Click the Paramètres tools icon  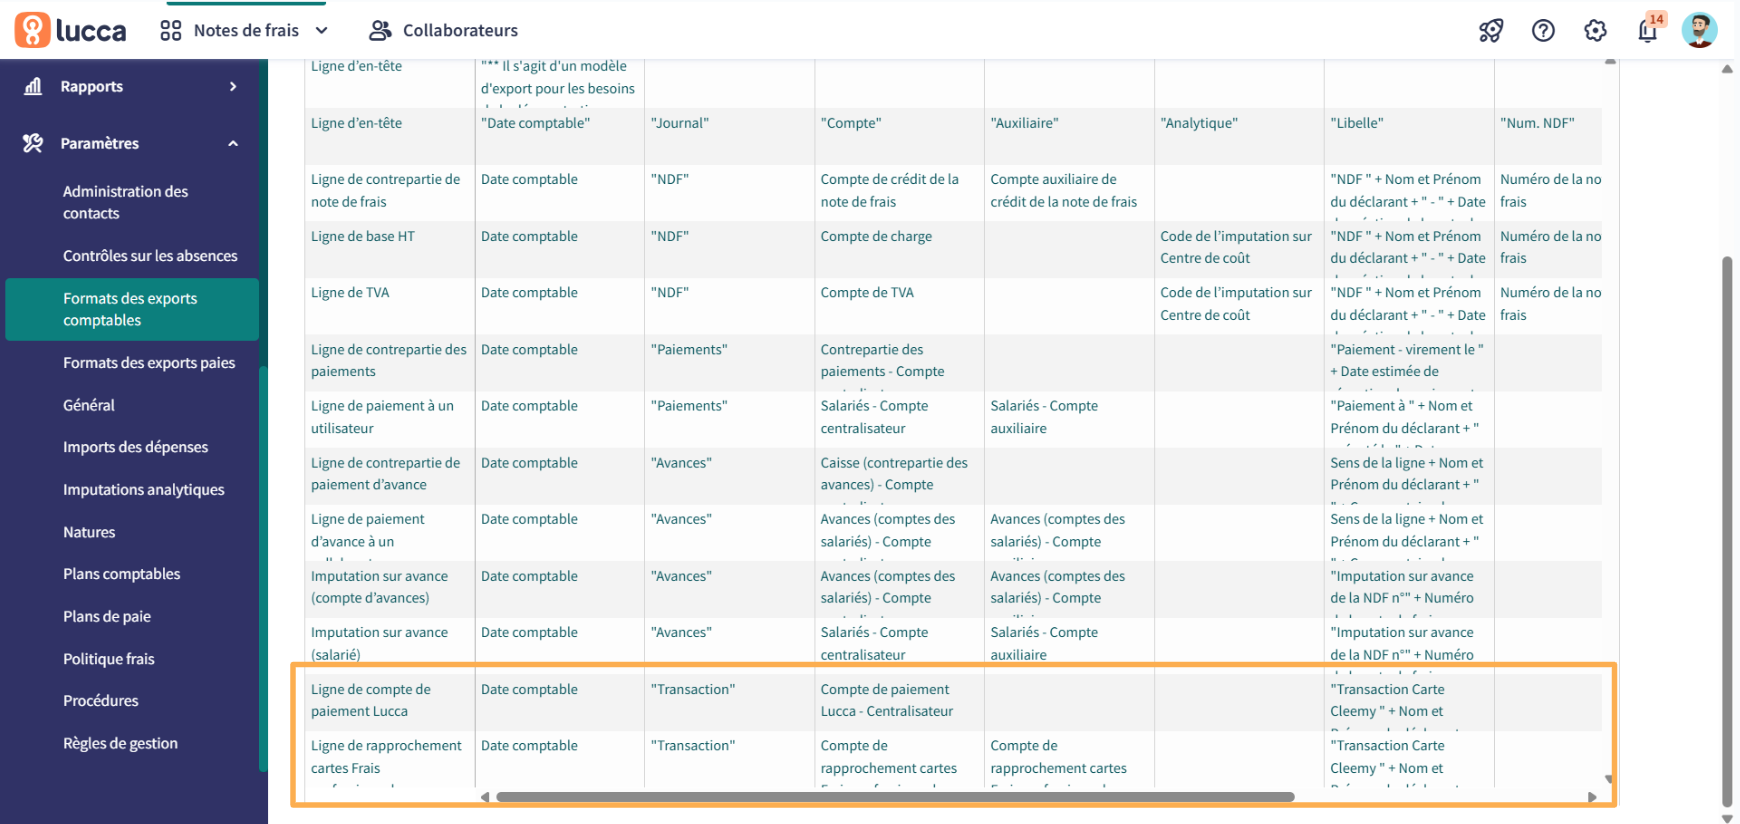tap(33, 143)
